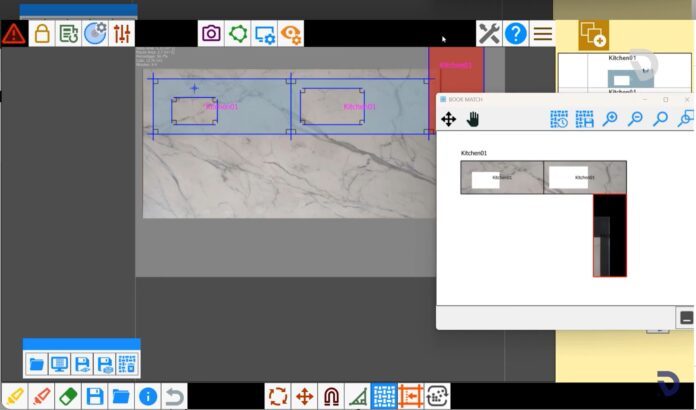Click the blue info circle icon

[148, 396]
